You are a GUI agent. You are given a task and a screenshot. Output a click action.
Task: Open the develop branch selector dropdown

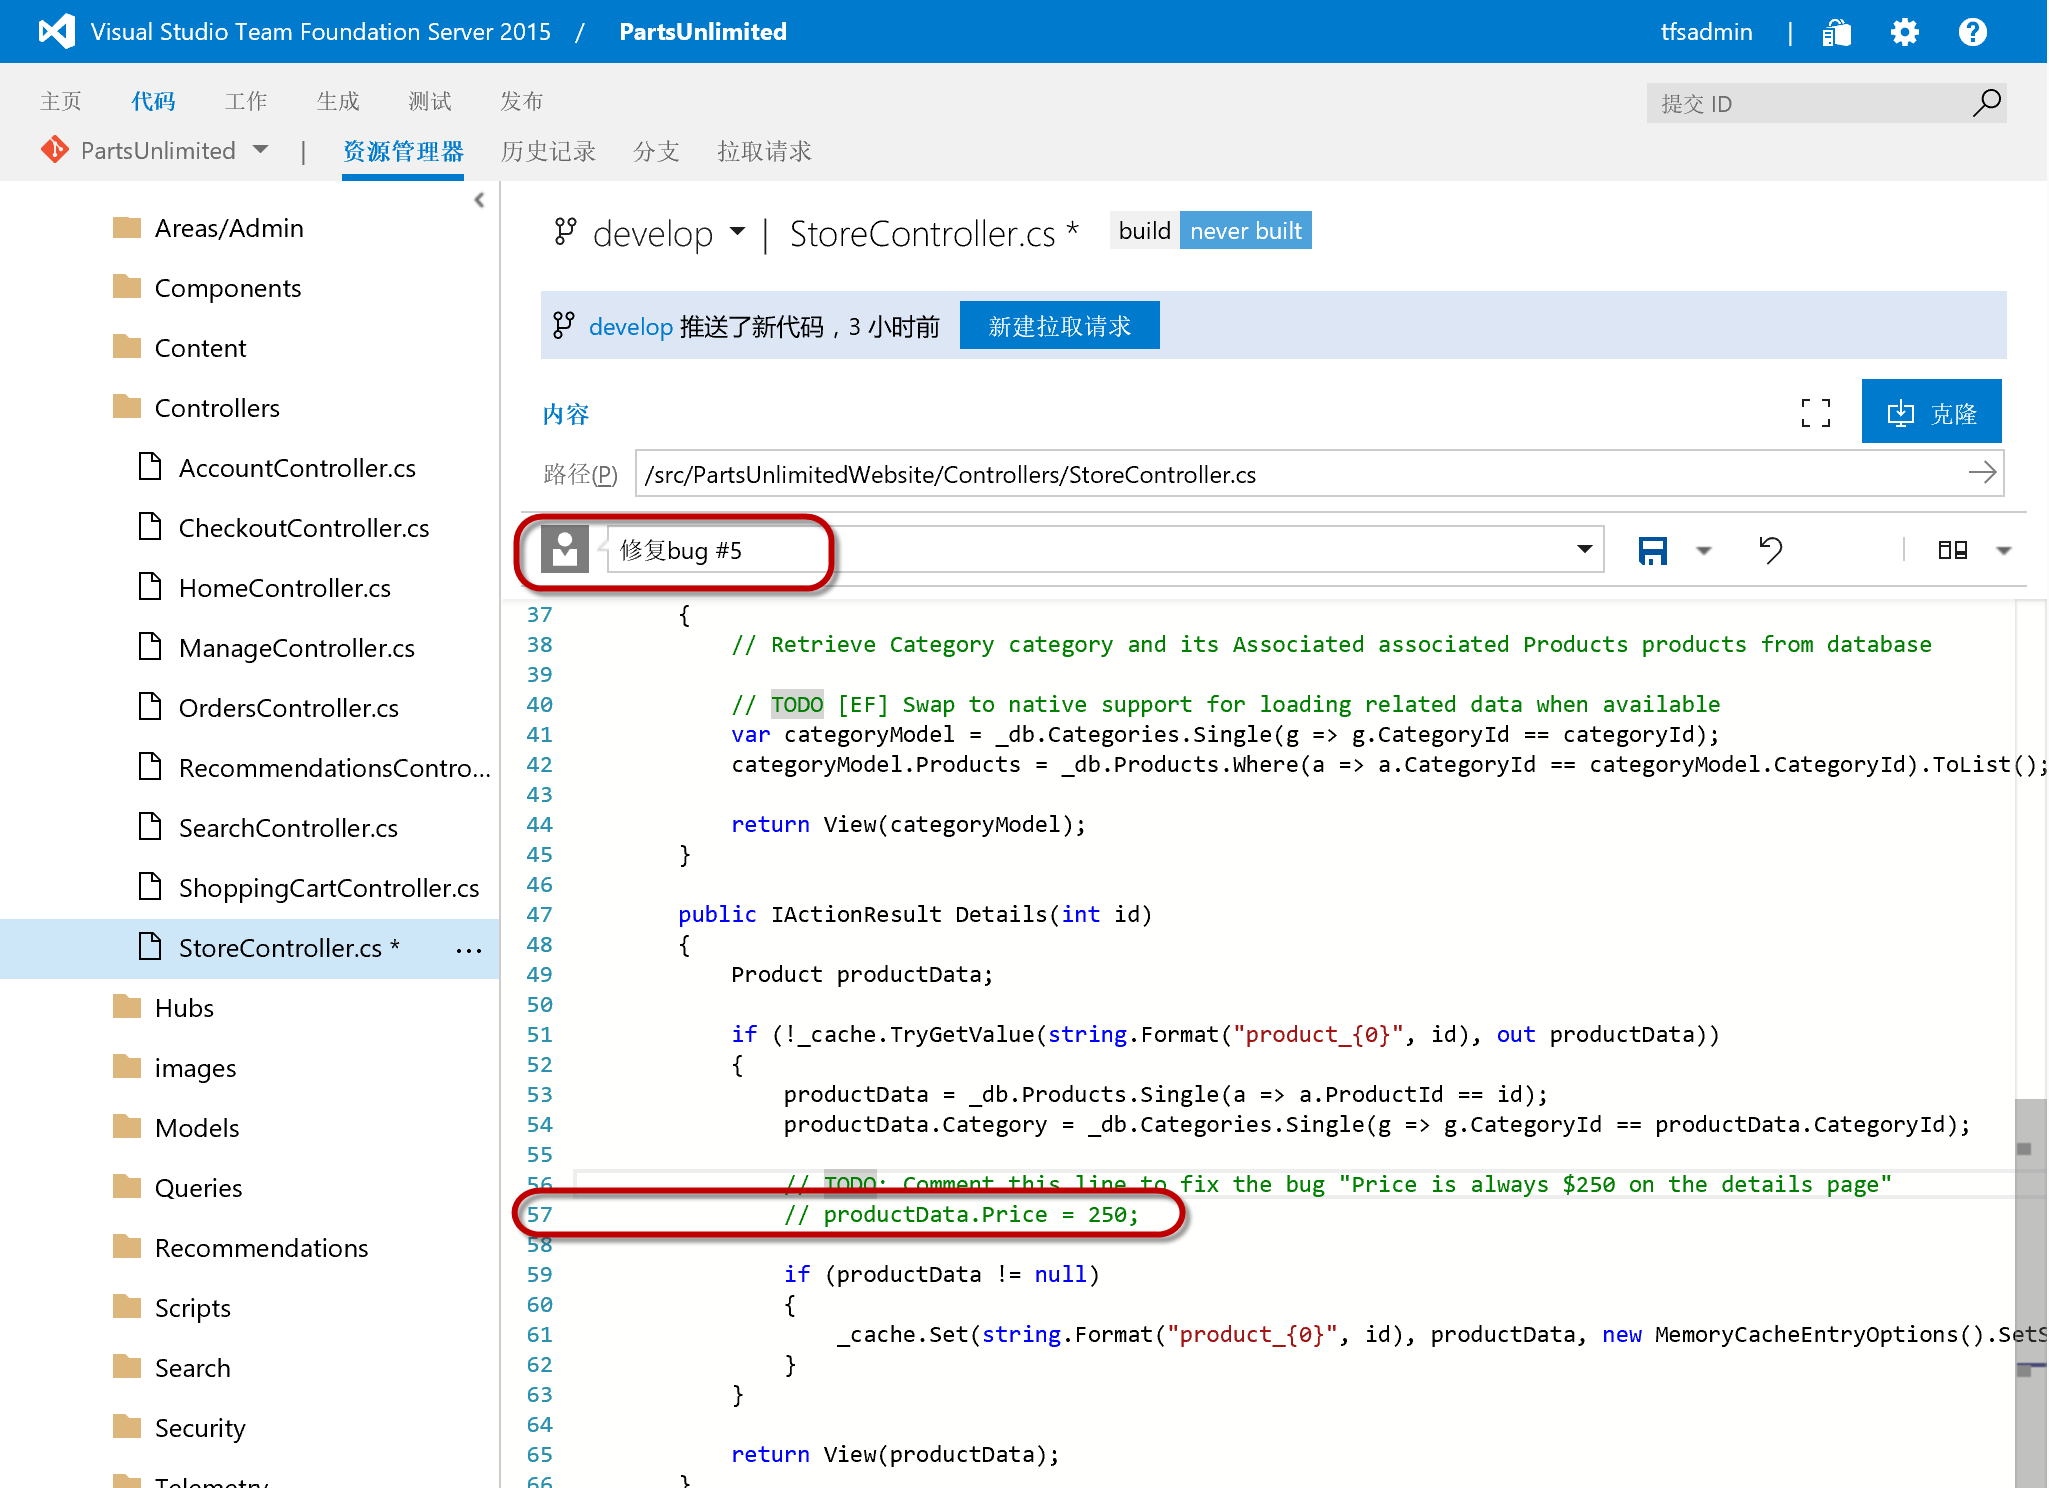[x=737, y=232]
